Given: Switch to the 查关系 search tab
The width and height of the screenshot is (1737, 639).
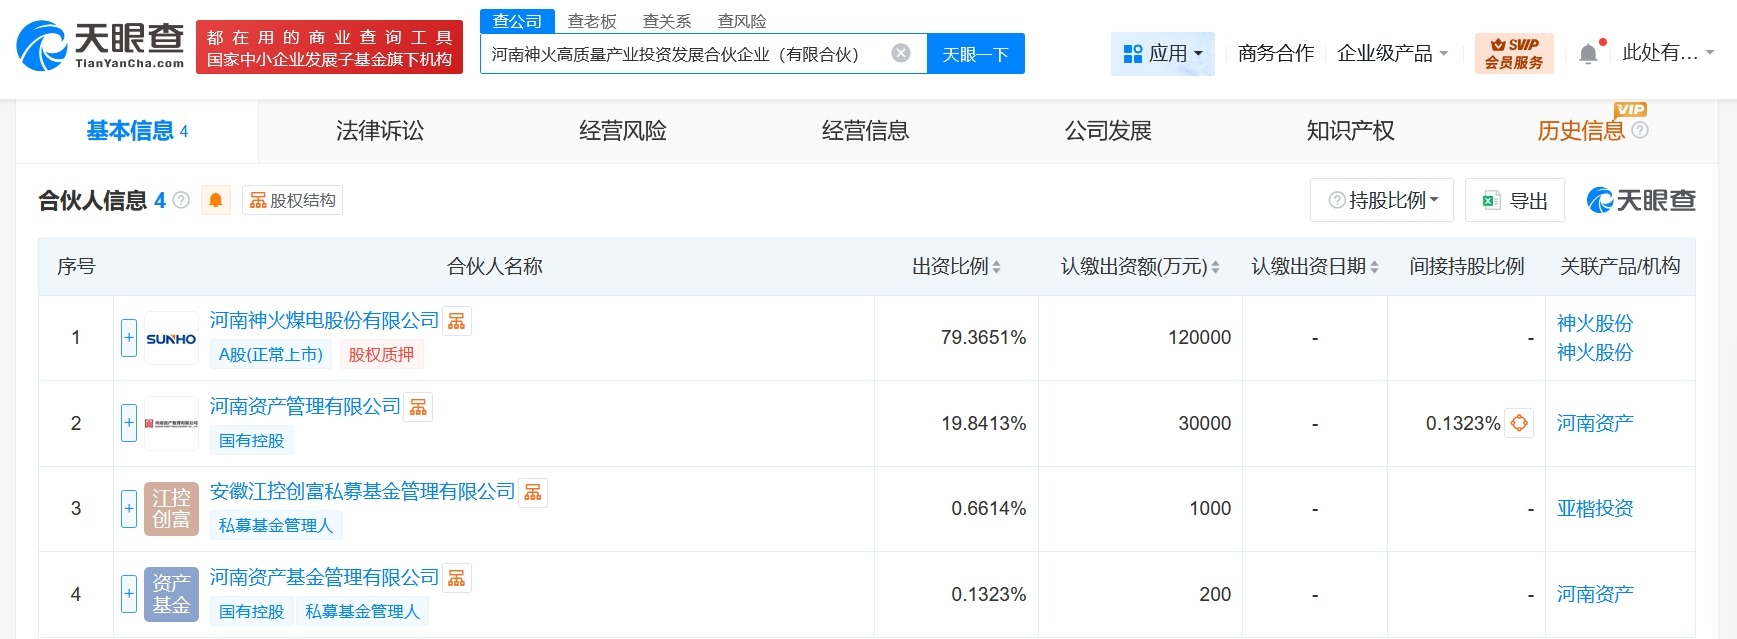Looking at the screenshot, I should tap(667, 21).
